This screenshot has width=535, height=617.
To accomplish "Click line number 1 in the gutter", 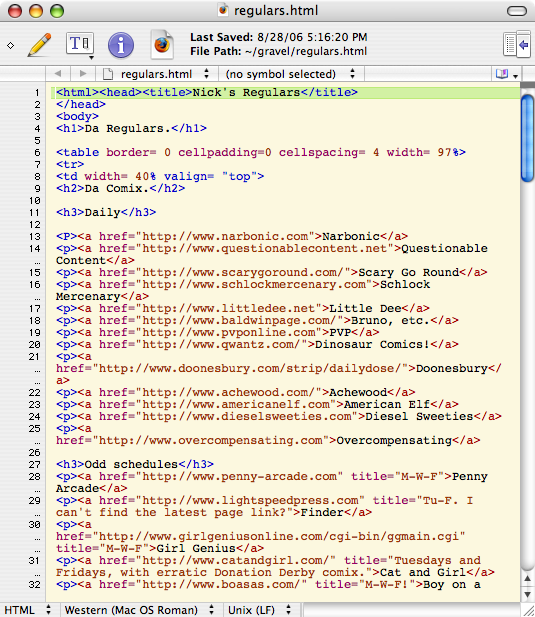I will click(x=37, y=92).
